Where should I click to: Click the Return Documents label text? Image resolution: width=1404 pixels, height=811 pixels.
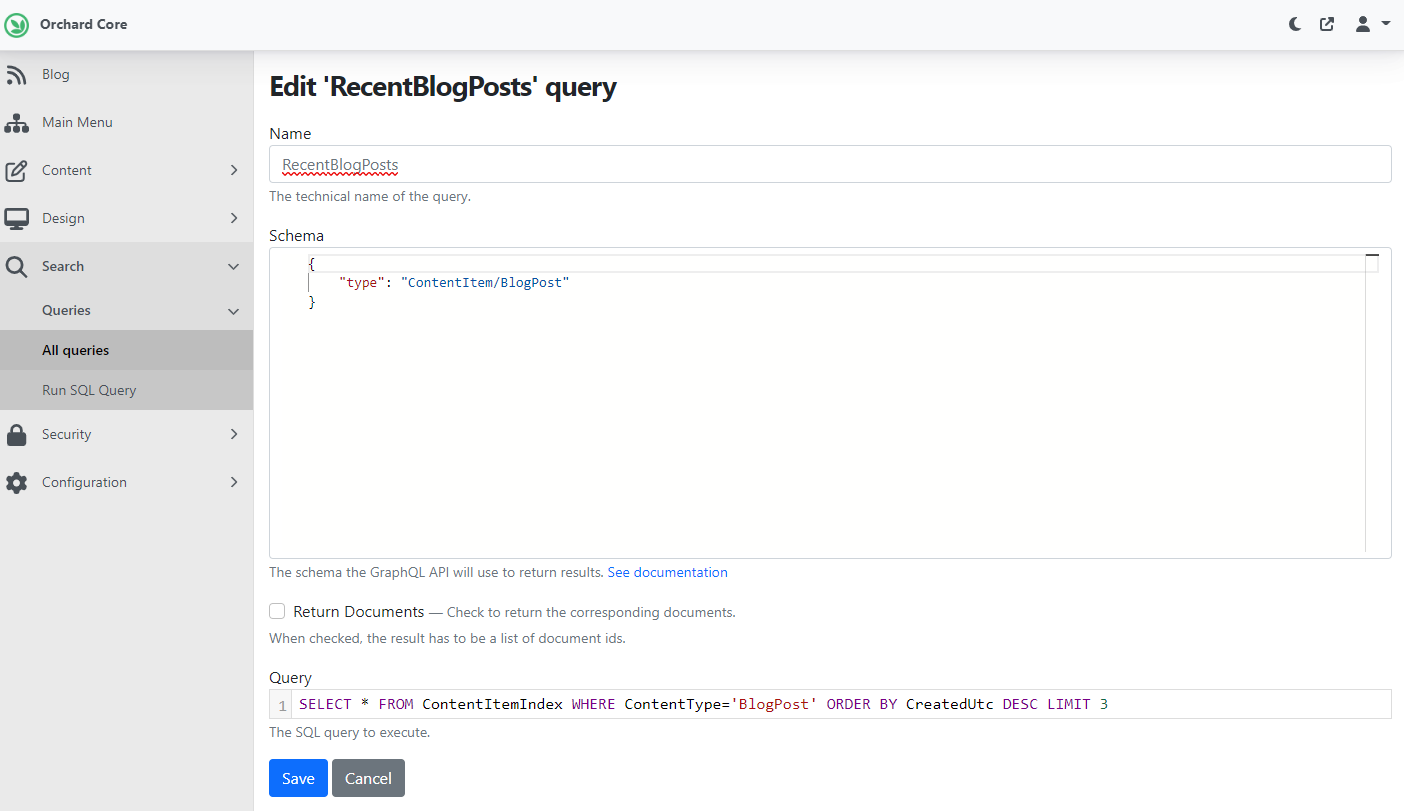pyautogui.click(x=359, y=611)
